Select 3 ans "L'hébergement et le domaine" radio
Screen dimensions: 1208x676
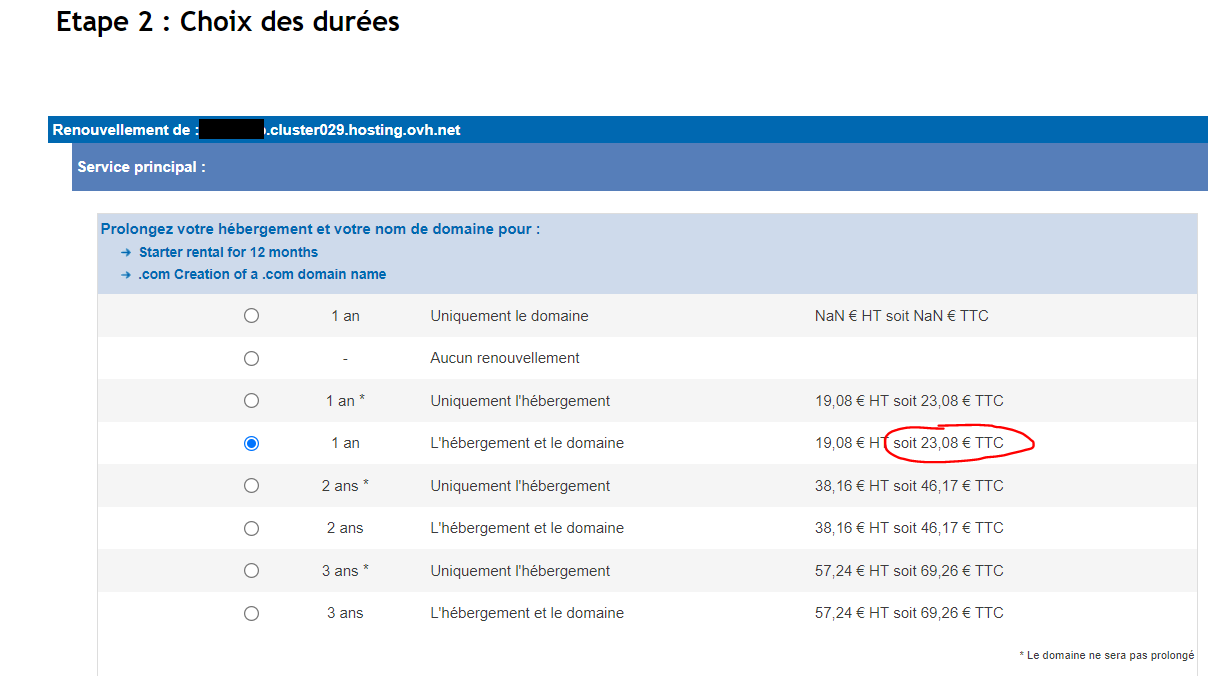pos(251,613)
